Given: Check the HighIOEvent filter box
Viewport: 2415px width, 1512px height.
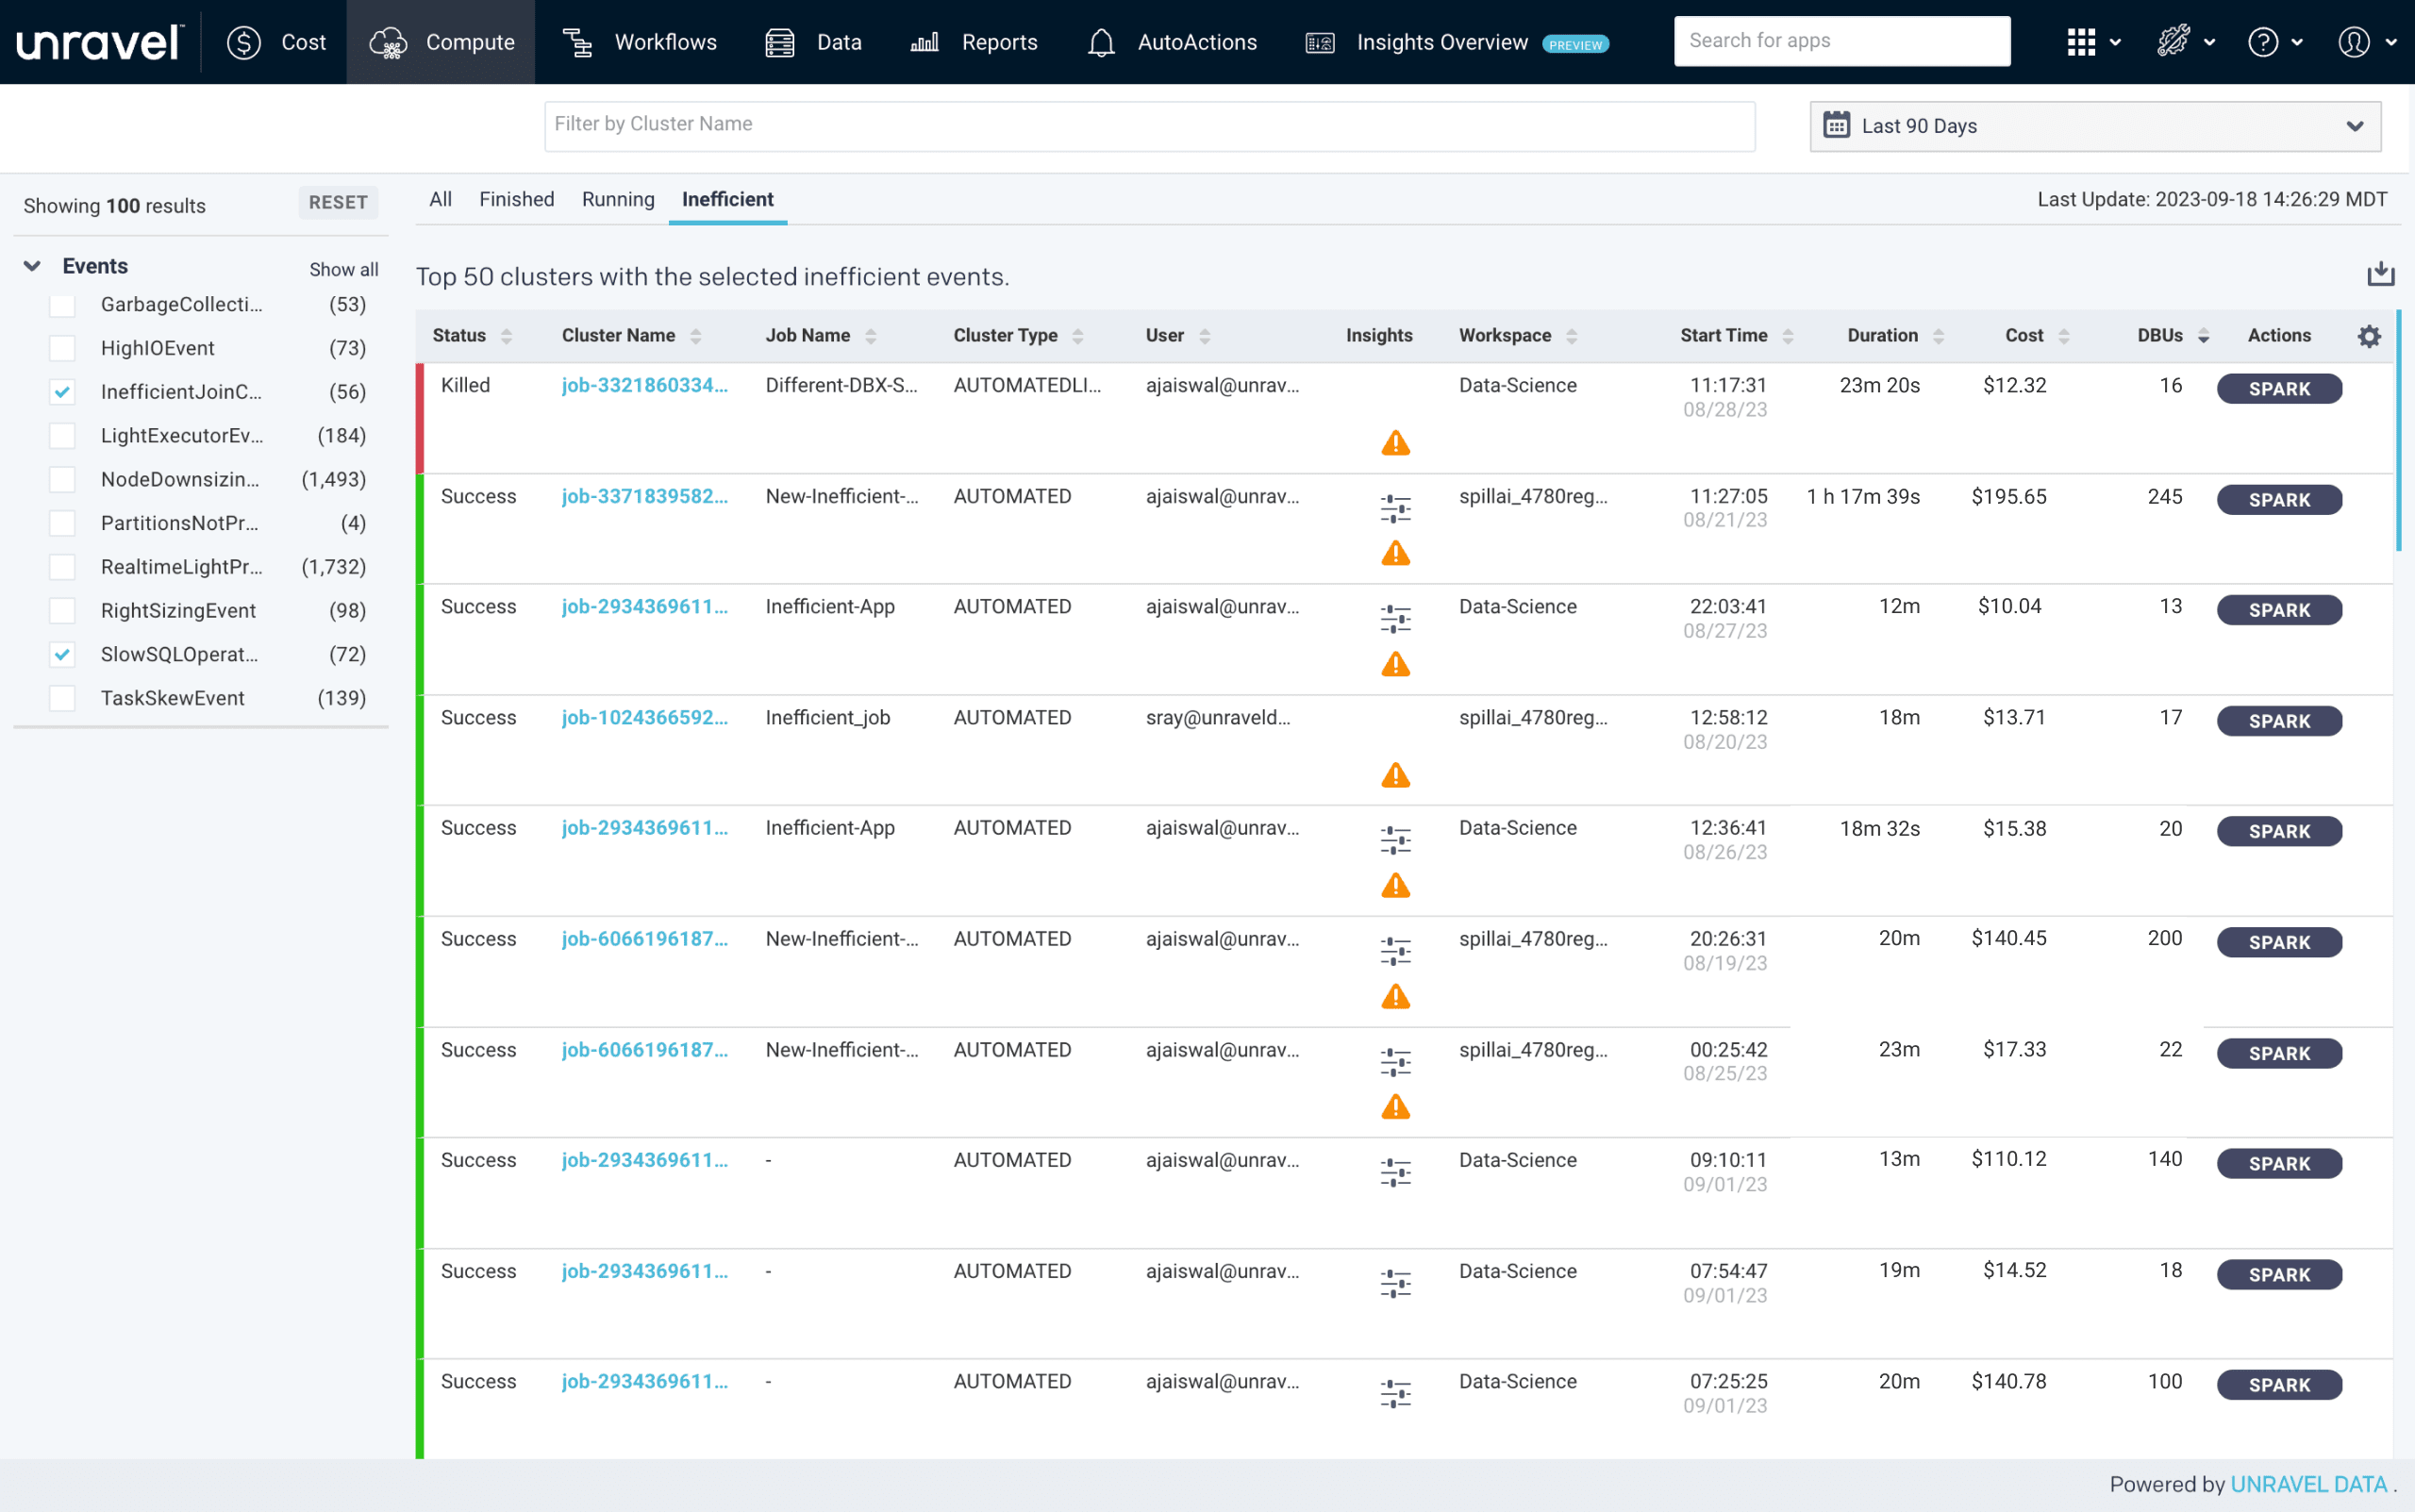Looking at the screenshot, I should pyautogui.click(x=62, y=348).
